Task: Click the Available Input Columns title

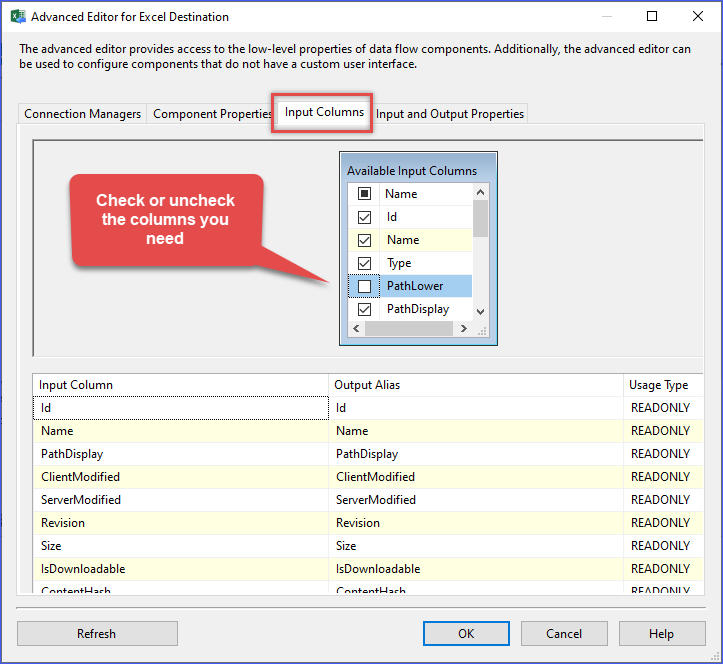Action: pos(412,171)
